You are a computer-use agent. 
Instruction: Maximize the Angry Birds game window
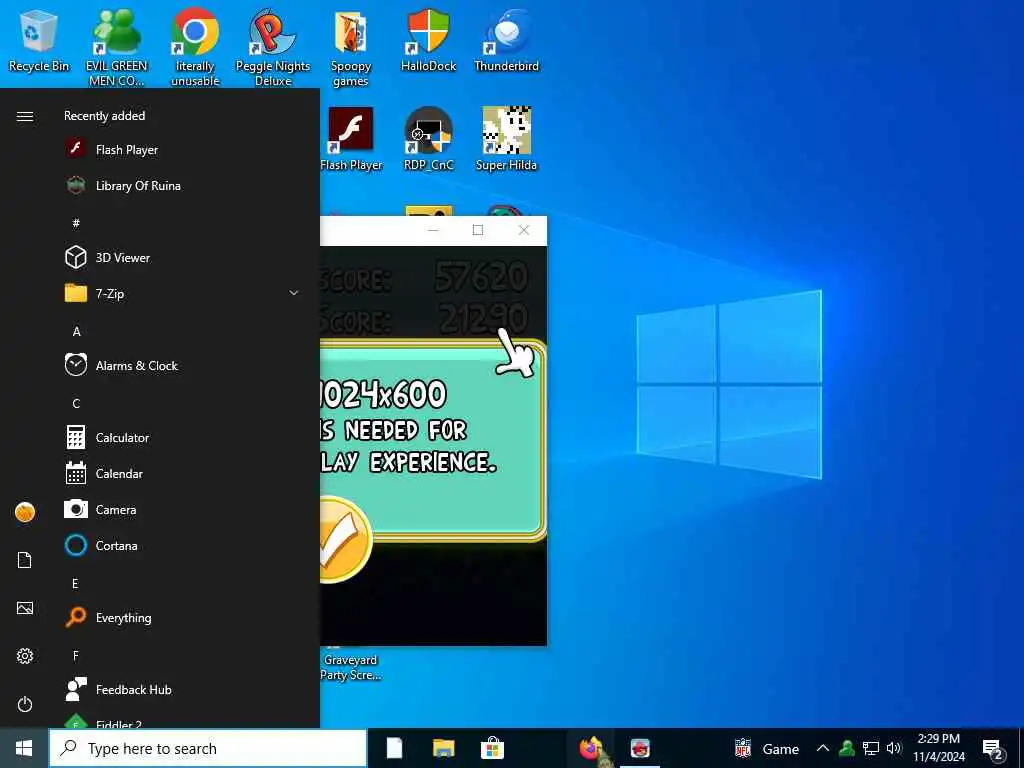pyautogui.click(x=478, y=230)
